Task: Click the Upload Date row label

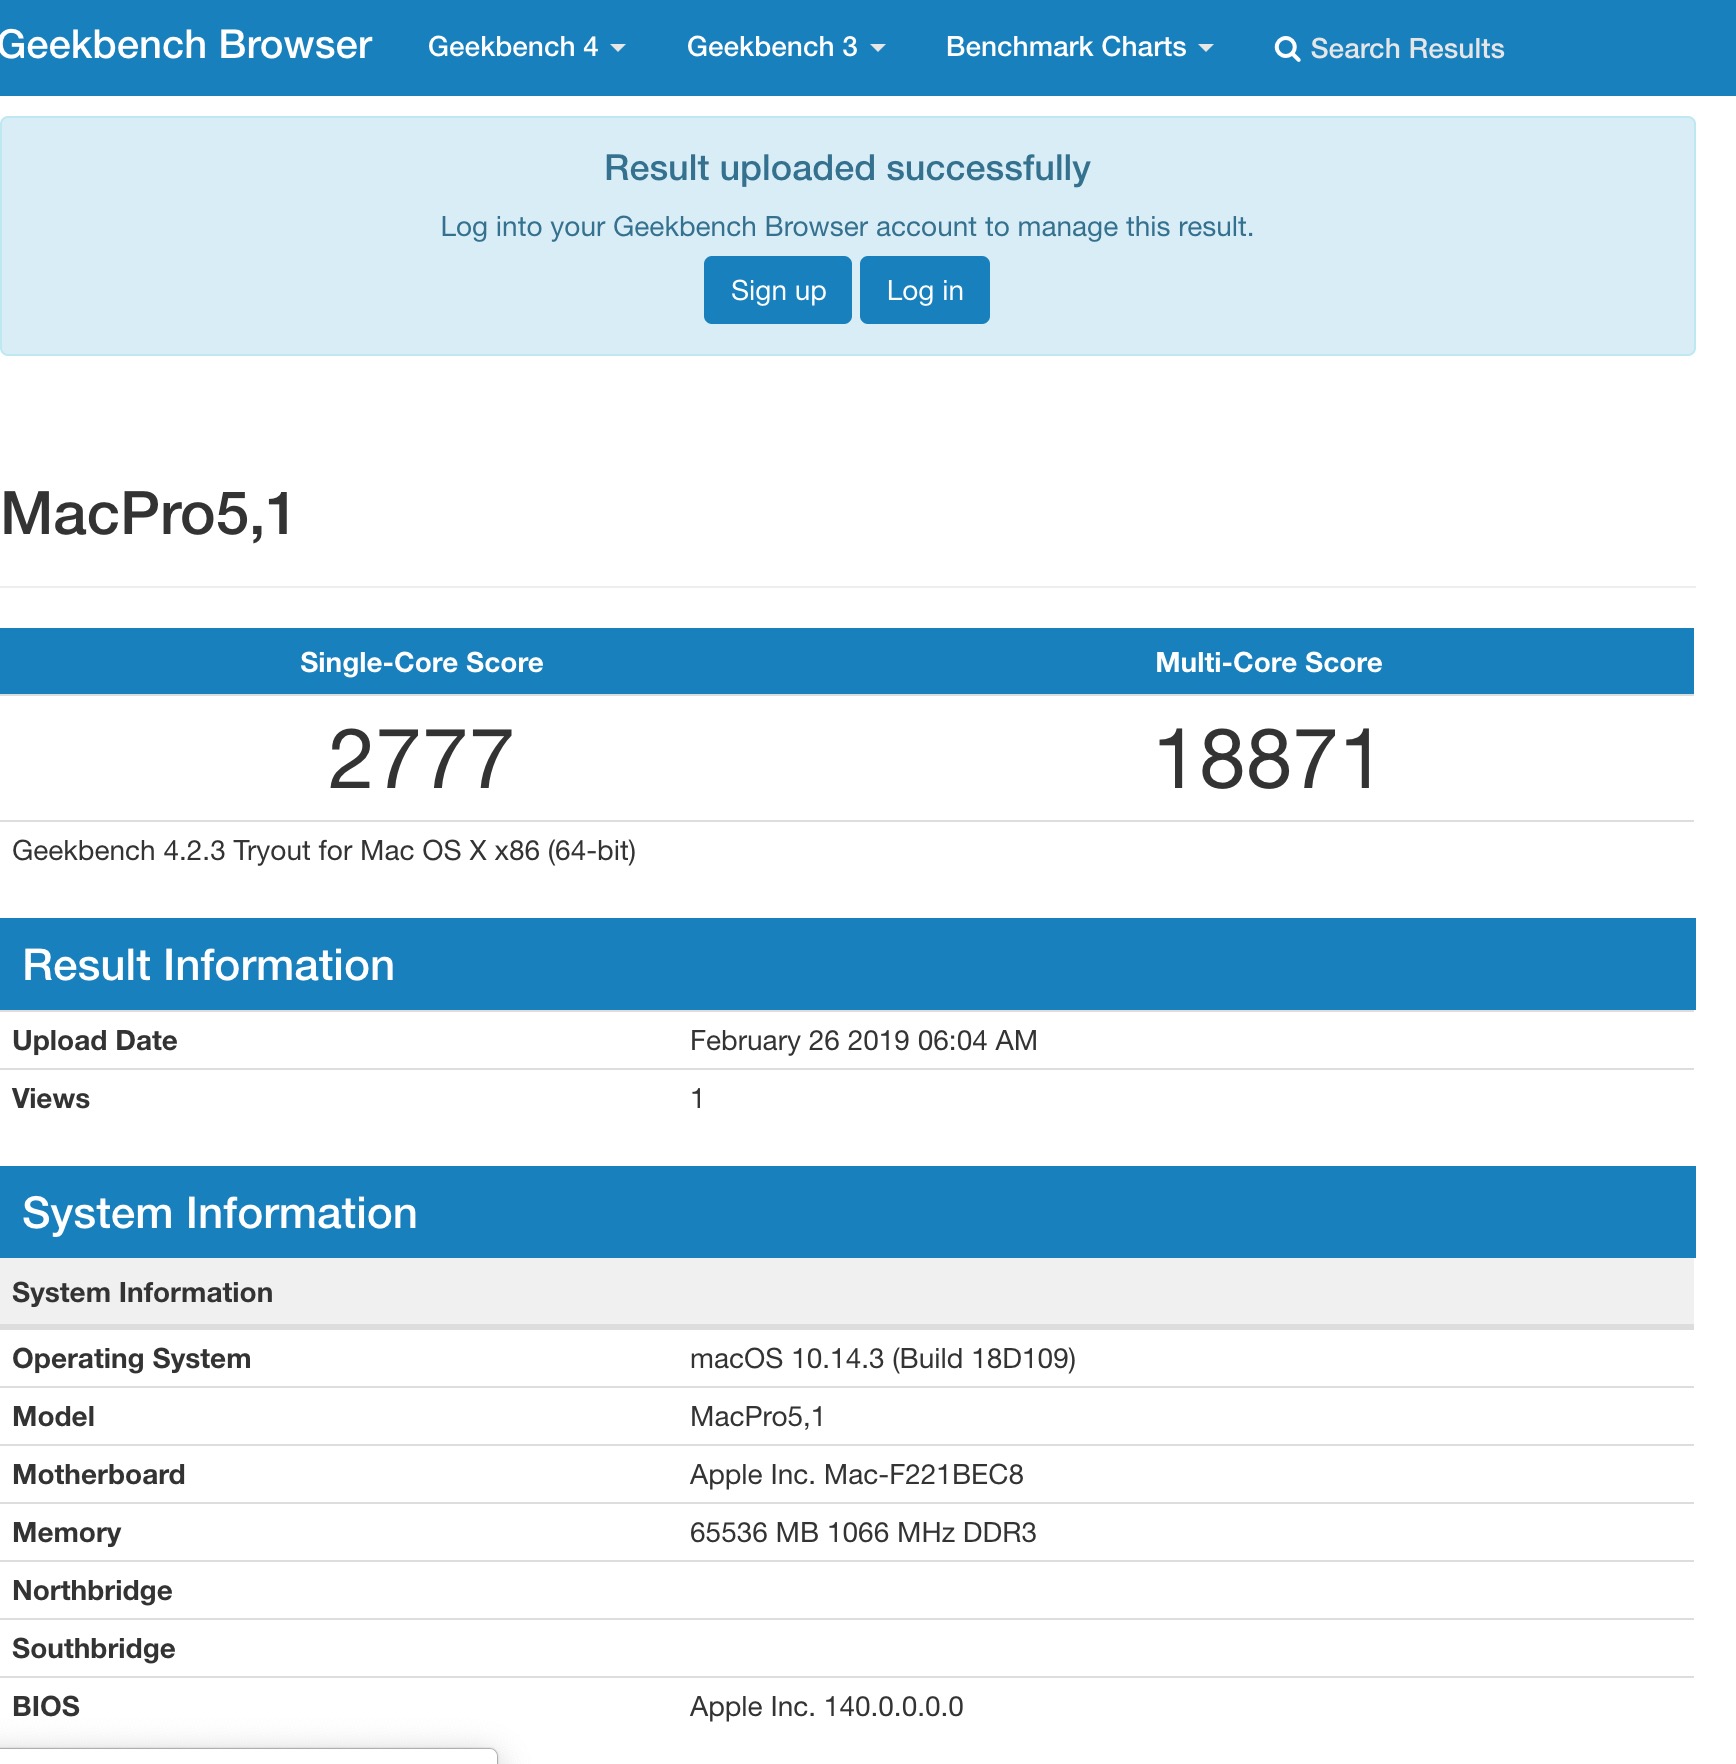Action: click(x=95, y=1041)
